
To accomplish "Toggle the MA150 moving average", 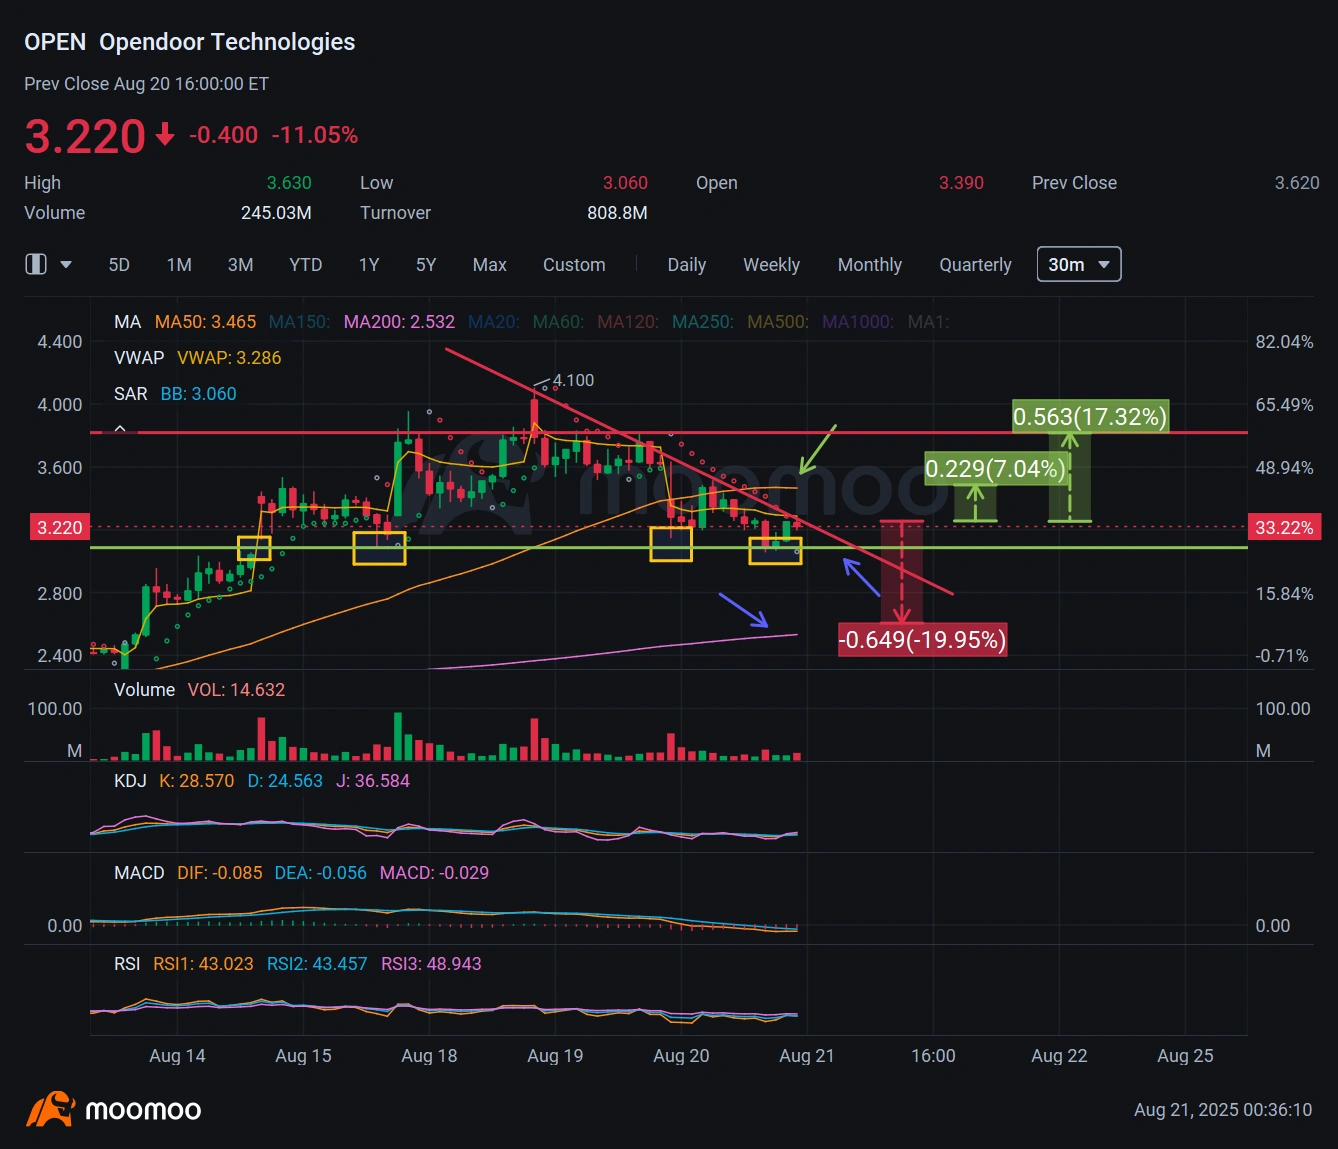I will (298, 322).
